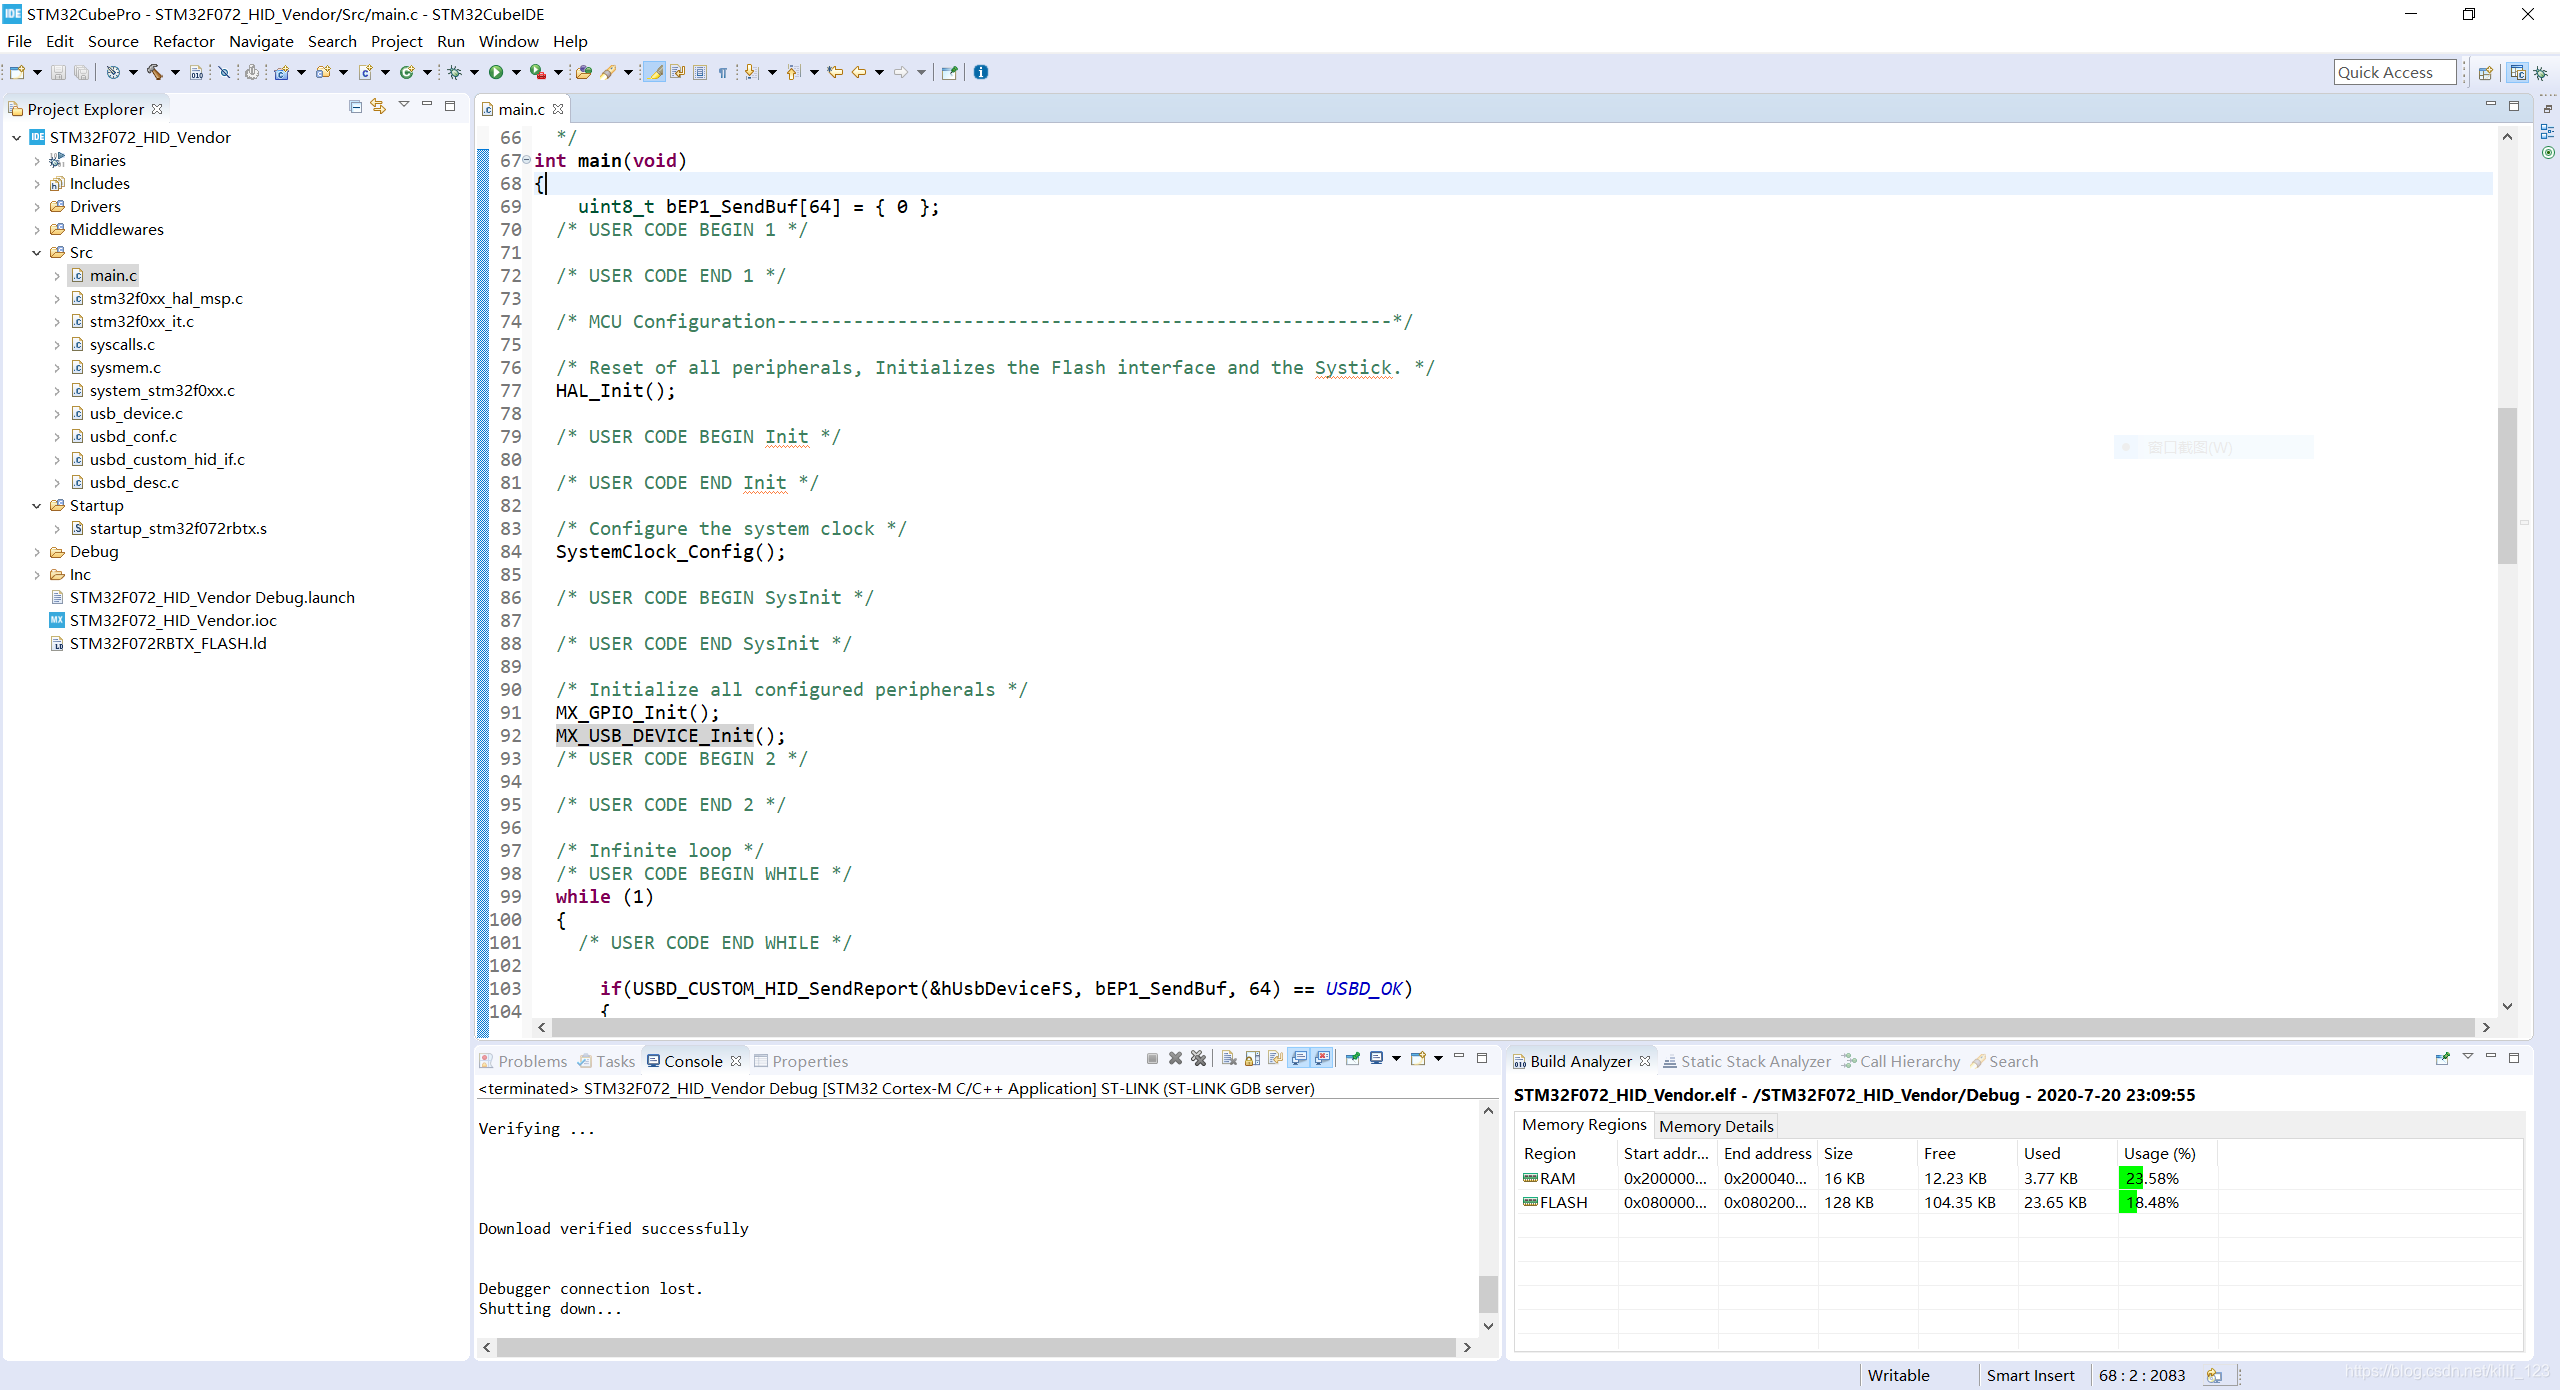Click Collapse All in Project Explorer
The height and width of the screenshot is (1390, 2560).
(x=355, y=107)
